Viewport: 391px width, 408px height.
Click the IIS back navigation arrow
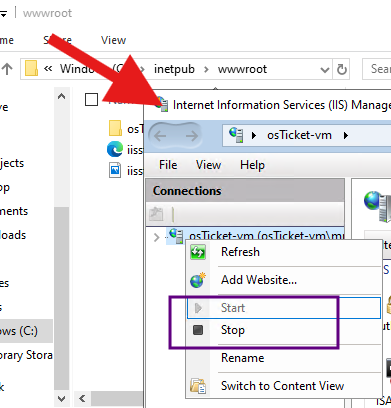click(160, 136)
